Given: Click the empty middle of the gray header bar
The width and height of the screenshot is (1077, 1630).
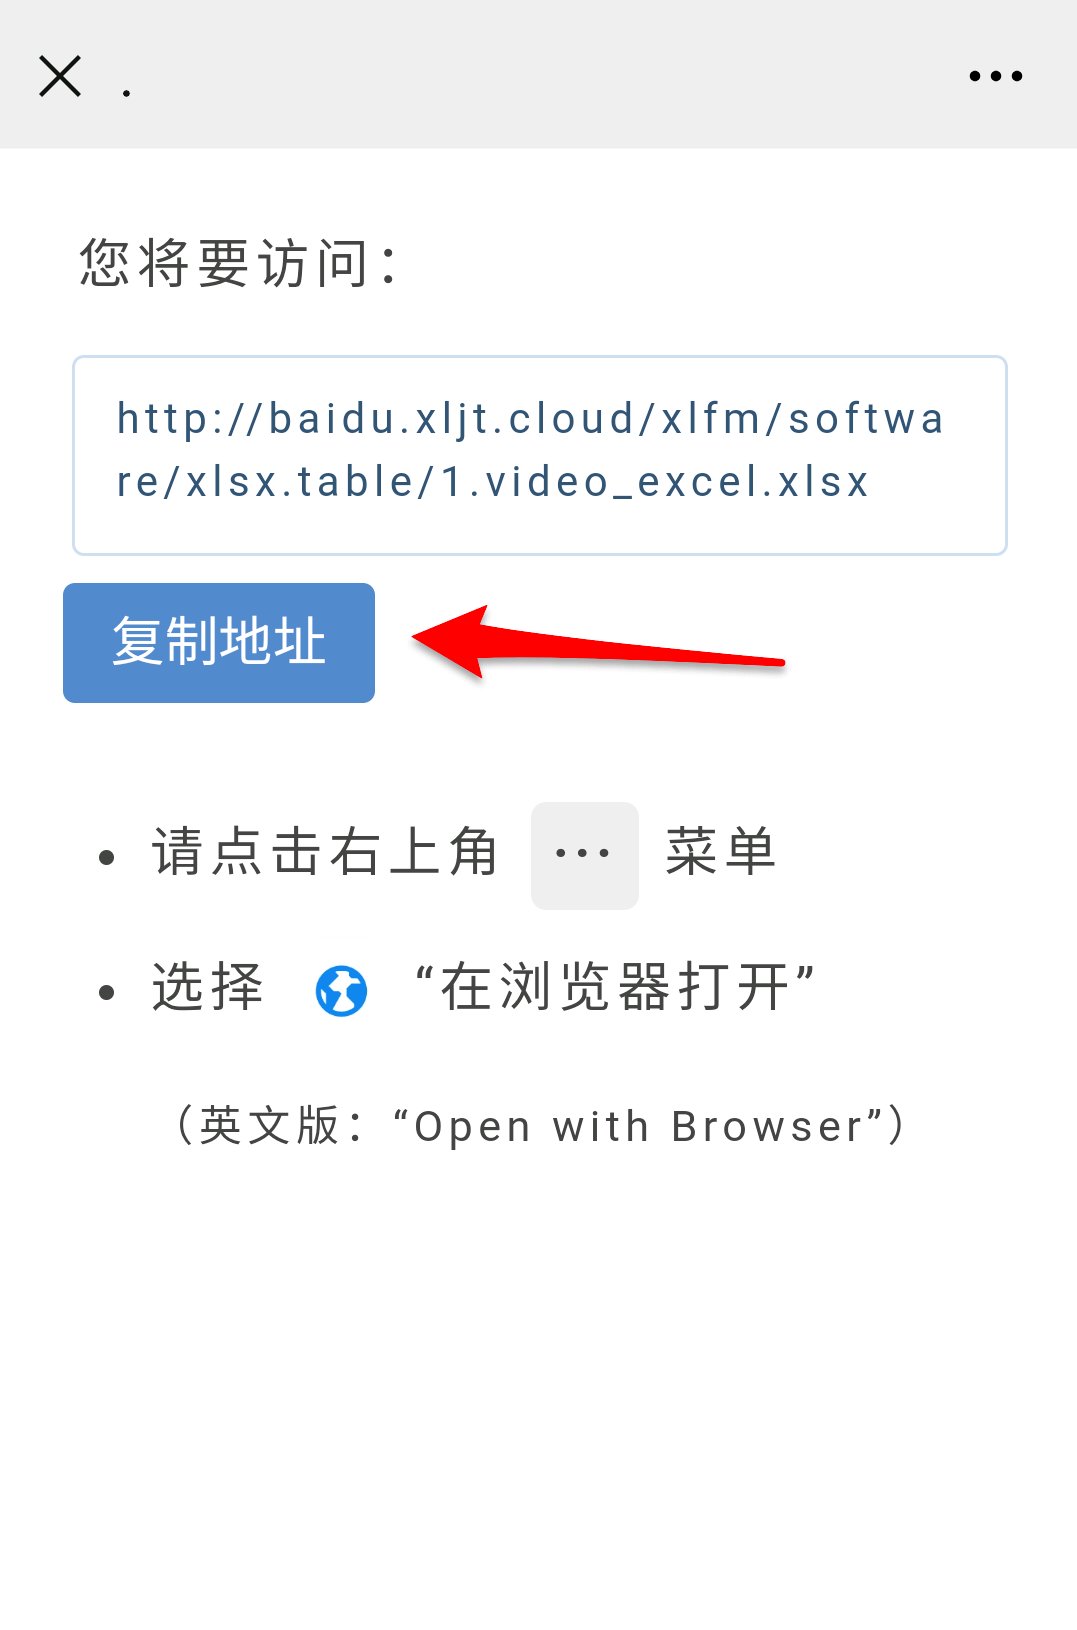Looking at the screenshot, I should click(540, 75).
